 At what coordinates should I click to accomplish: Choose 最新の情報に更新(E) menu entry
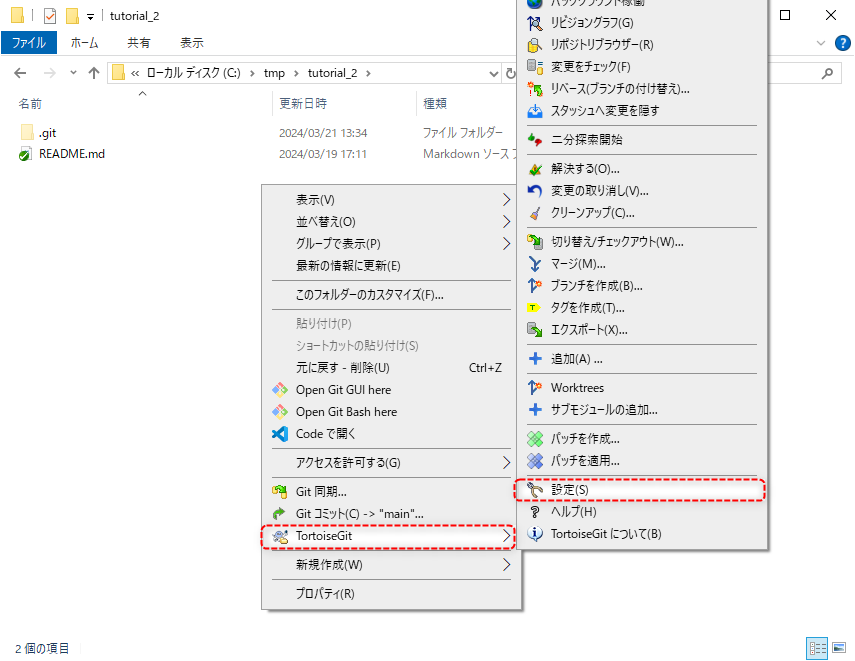[391, 266]
